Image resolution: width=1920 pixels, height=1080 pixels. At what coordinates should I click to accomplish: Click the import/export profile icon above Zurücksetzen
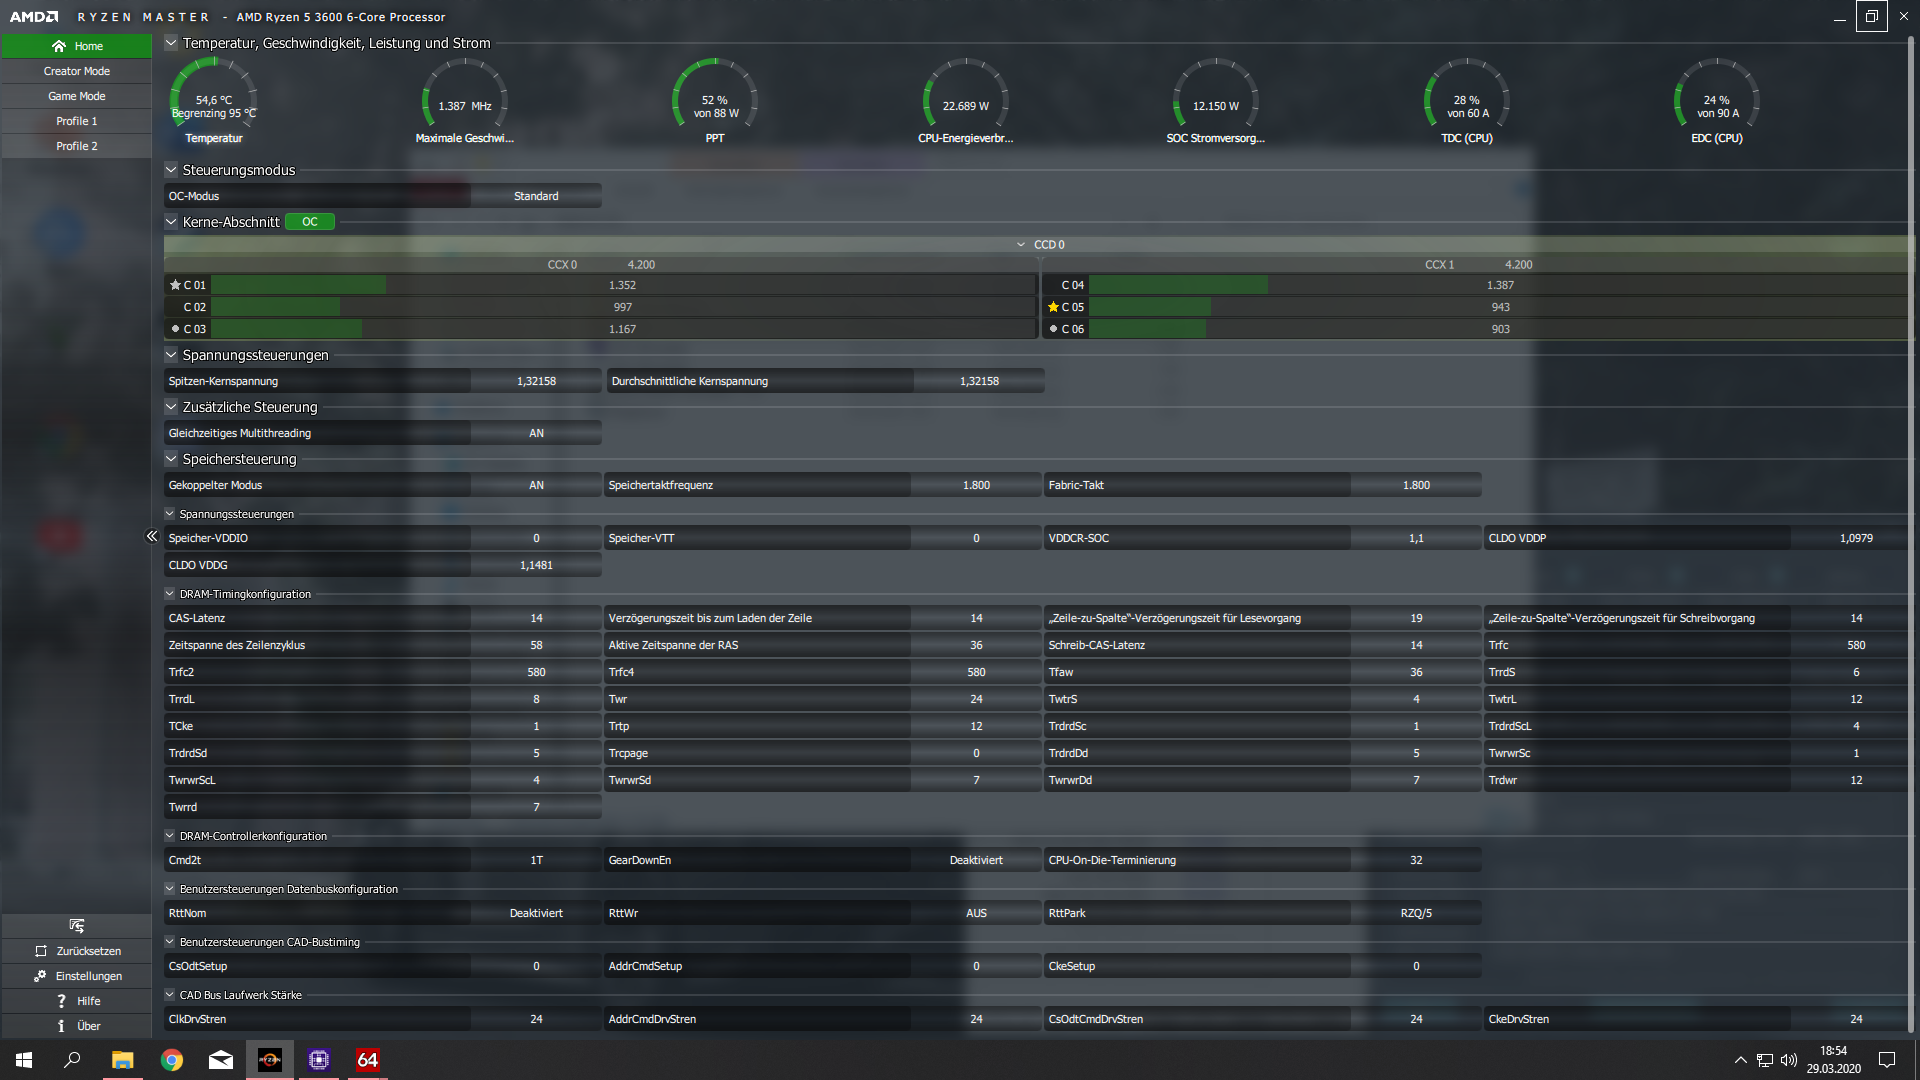77,926
